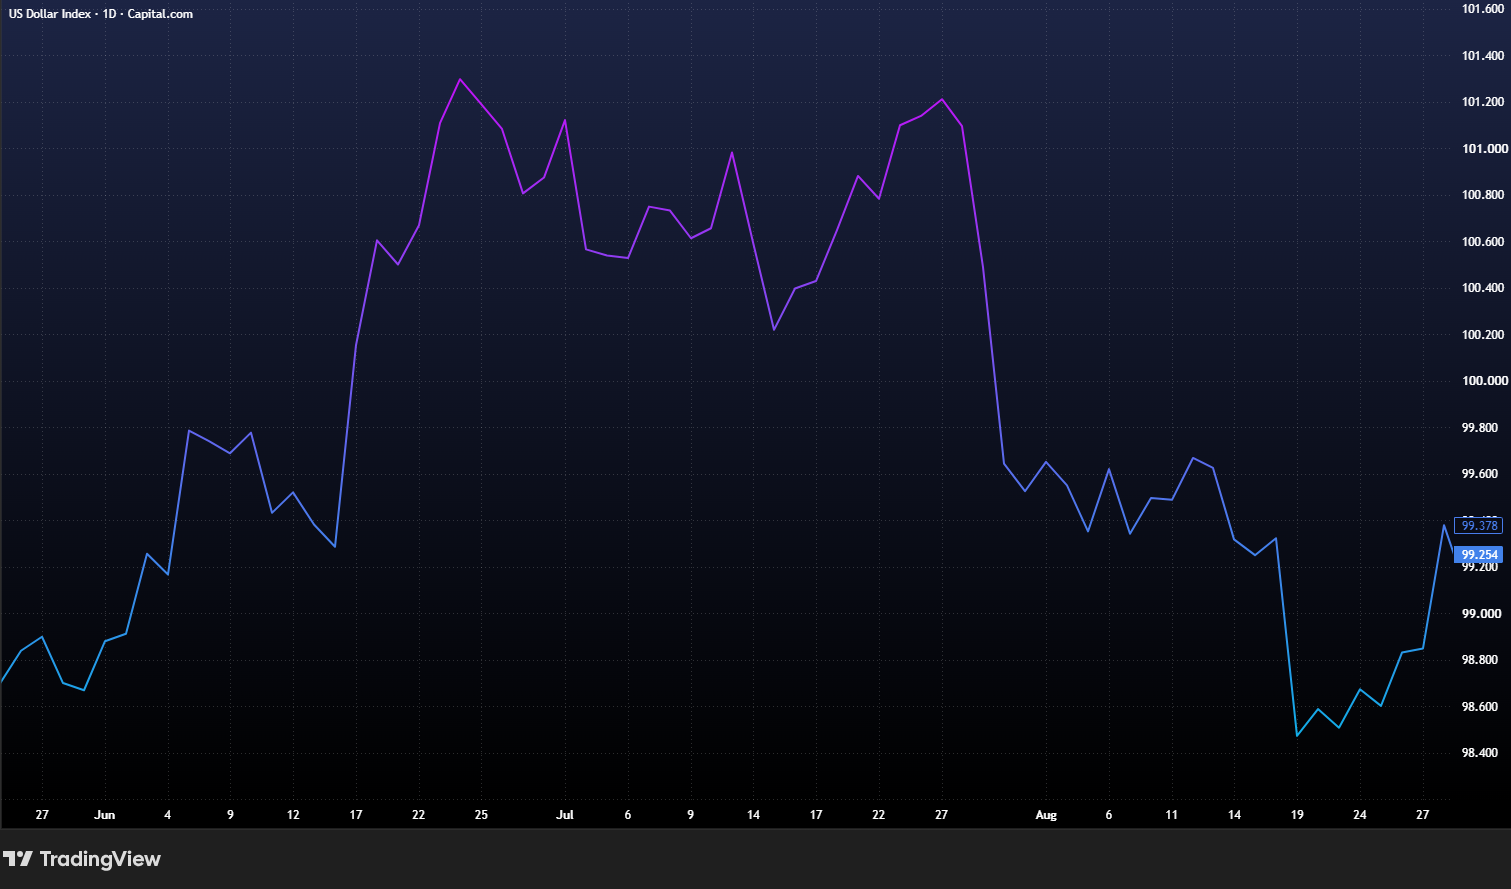Click the 24 date label in August

pos(1360,815)
